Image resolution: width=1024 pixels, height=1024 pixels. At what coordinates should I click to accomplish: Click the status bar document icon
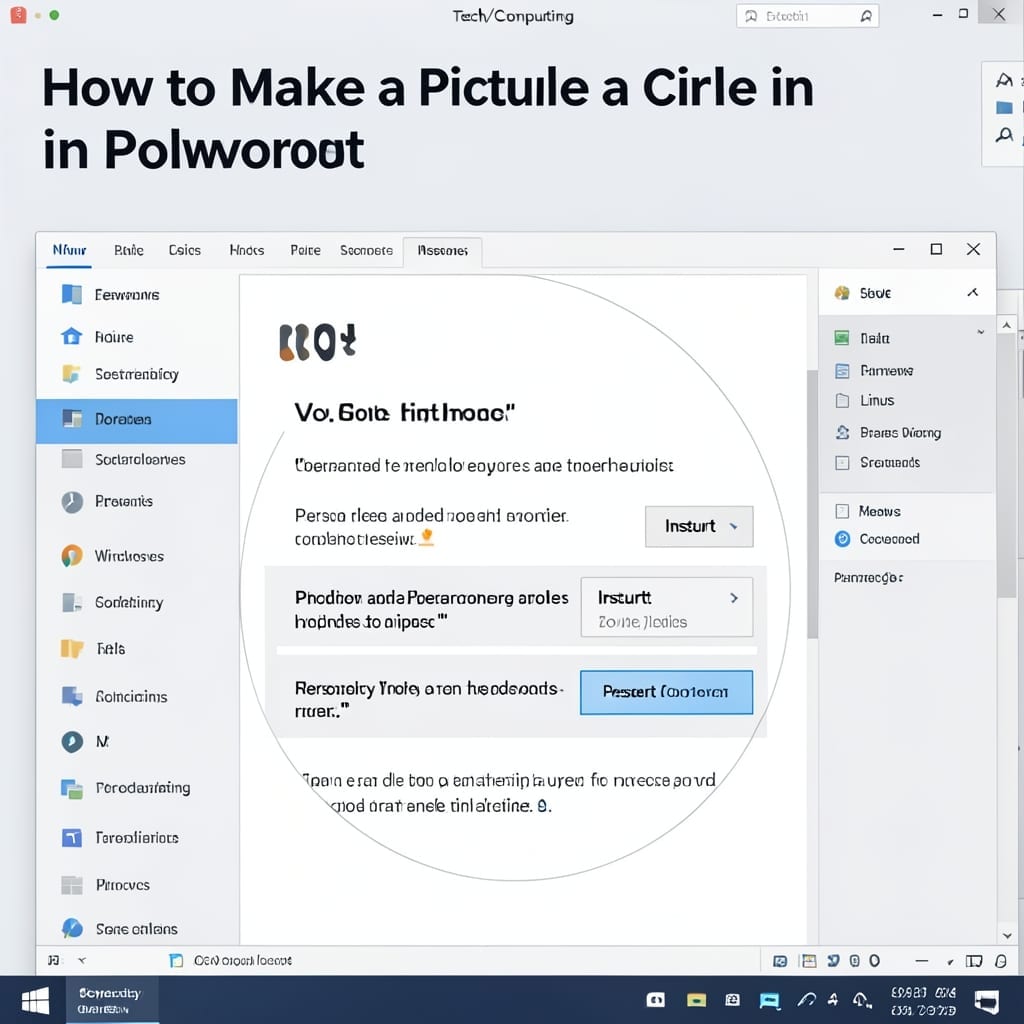(176, 960)
